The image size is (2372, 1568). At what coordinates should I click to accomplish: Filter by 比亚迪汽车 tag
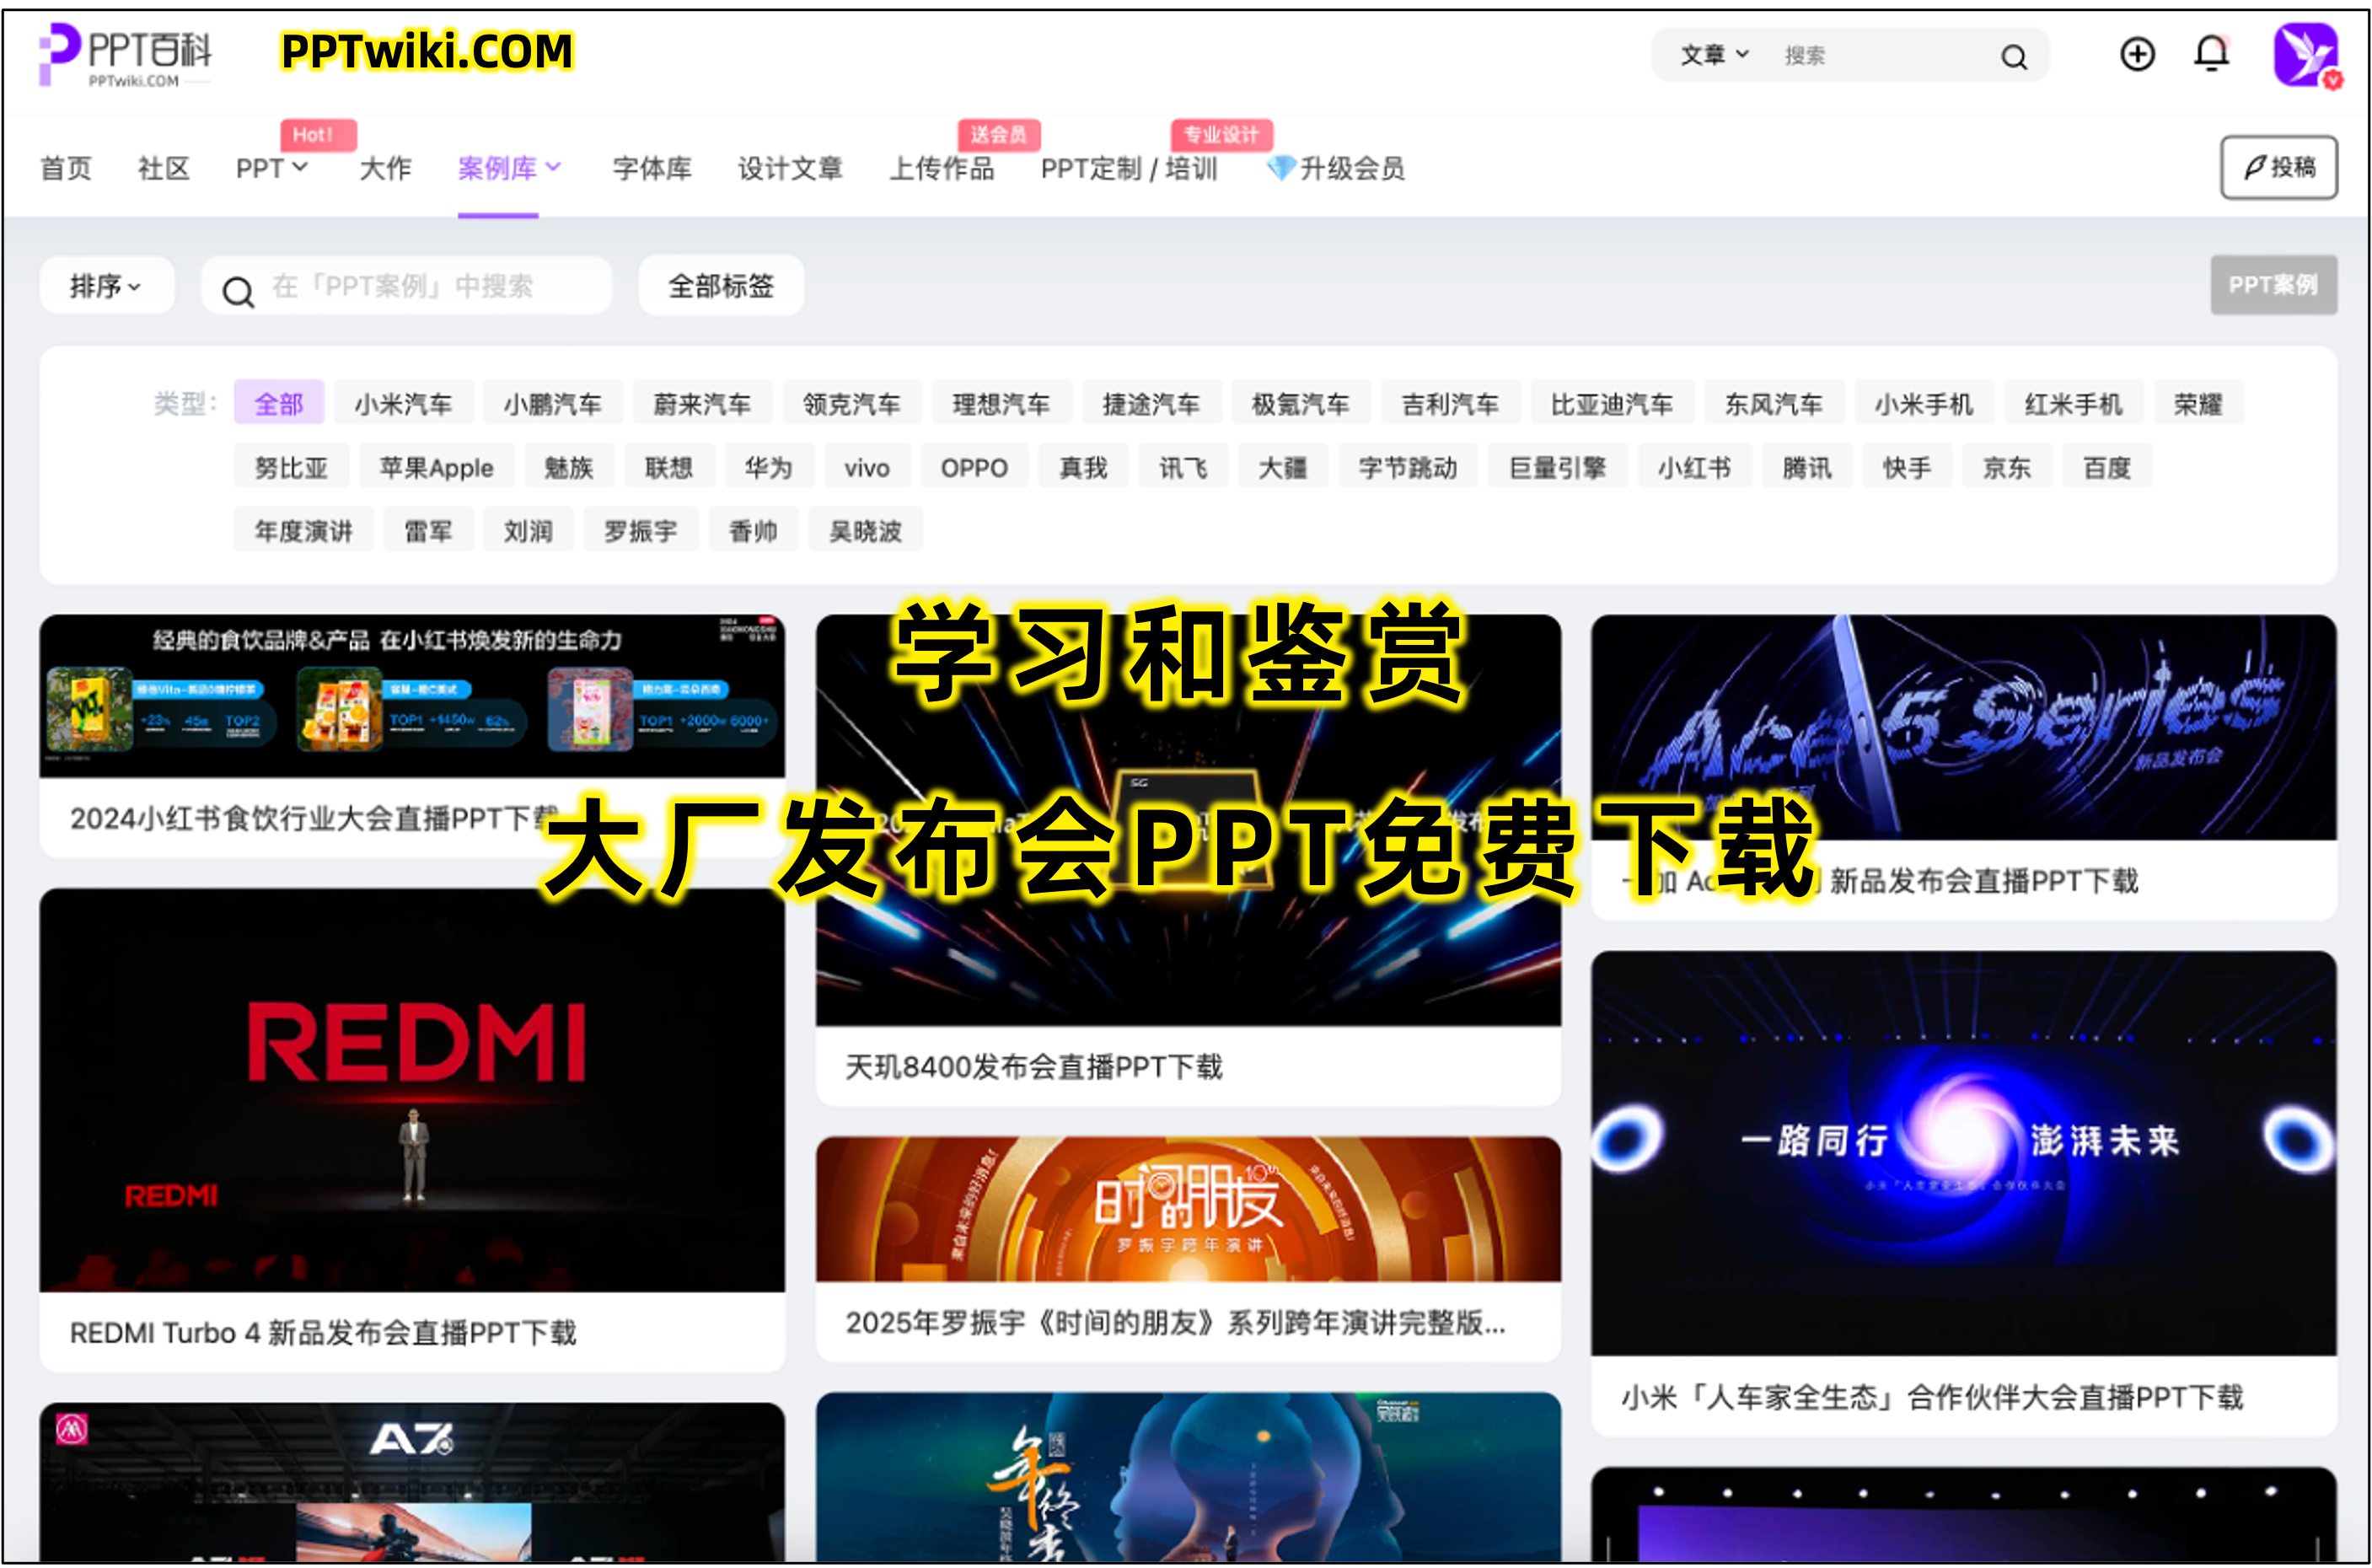coord(1612,403)
